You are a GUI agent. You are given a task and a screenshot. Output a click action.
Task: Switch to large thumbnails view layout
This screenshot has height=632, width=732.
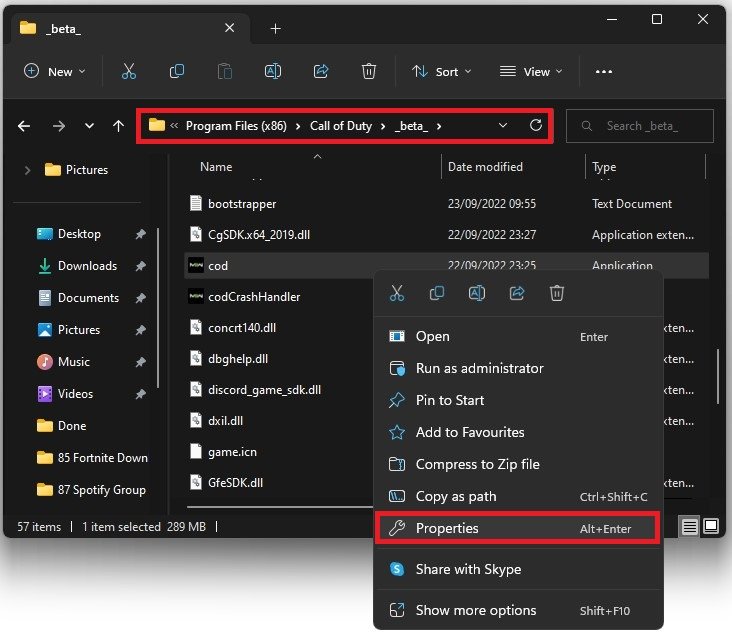[711, 525]
